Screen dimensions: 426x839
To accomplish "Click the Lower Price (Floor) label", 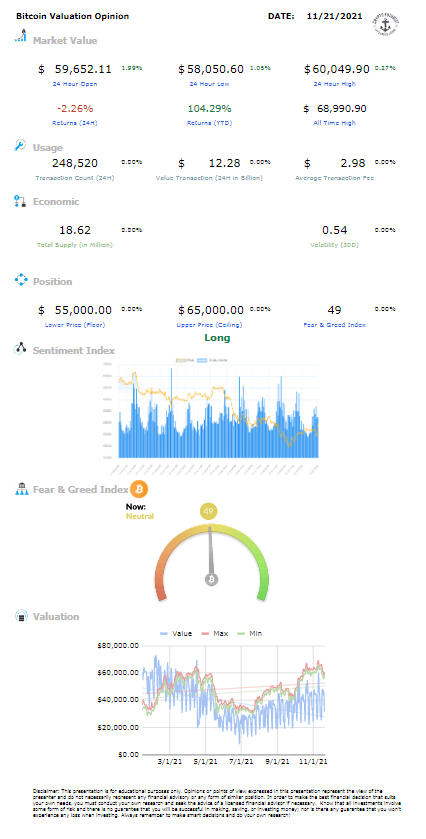I will point(75,325).
